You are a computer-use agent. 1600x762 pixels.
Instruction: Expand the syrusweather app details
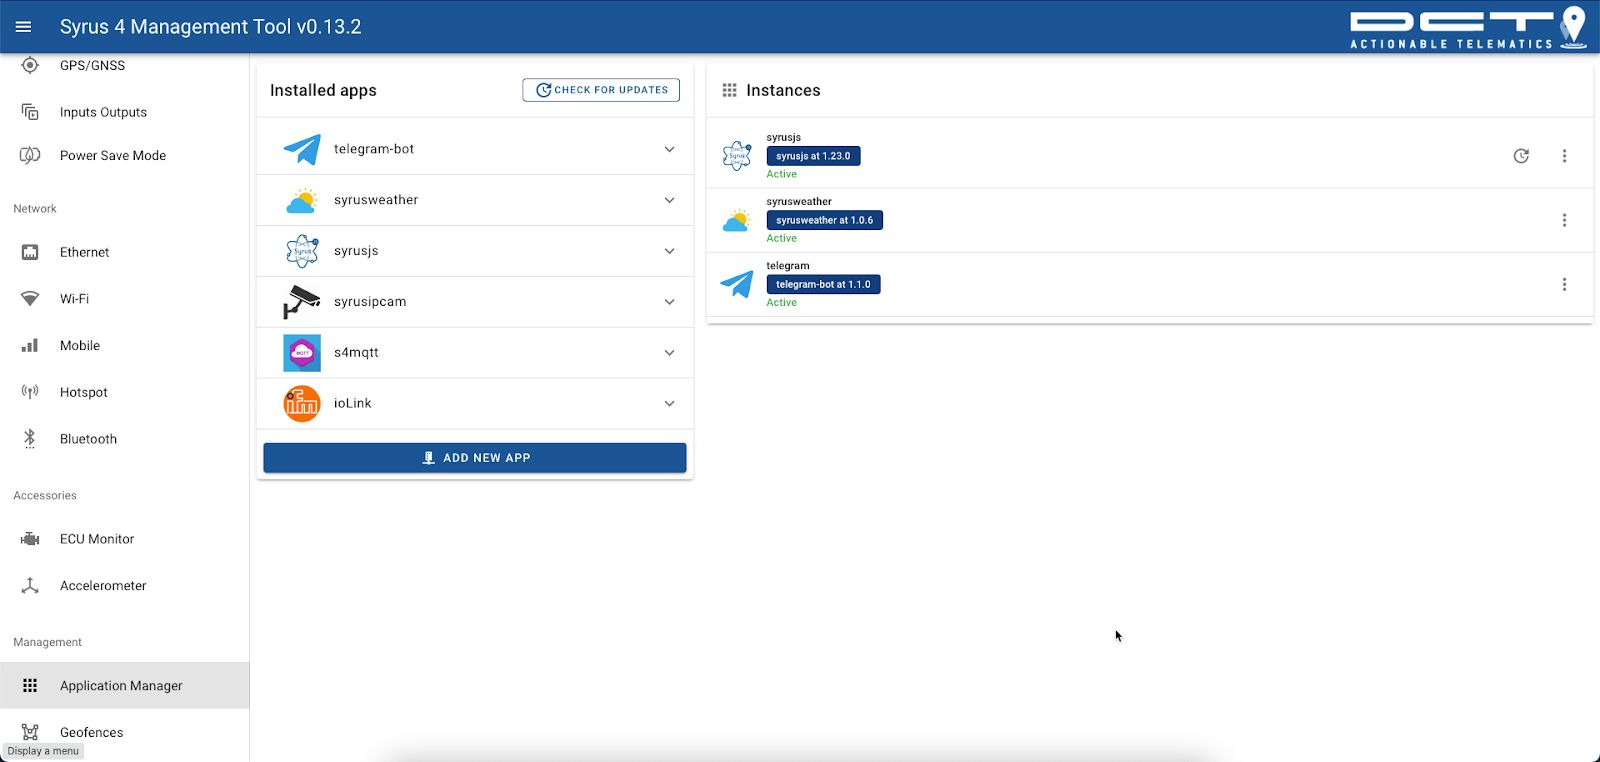[669, 200]
